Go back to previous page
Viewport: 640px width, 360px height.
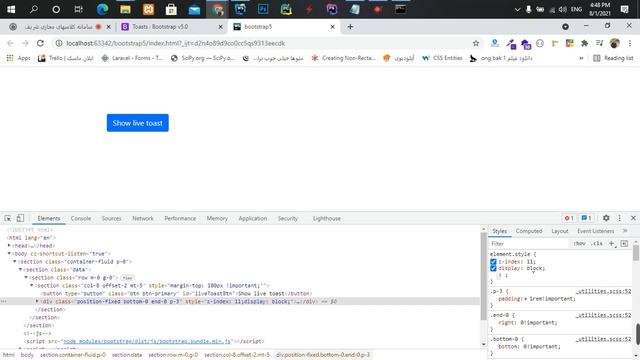pyautogui.click(x=10, y=43)
